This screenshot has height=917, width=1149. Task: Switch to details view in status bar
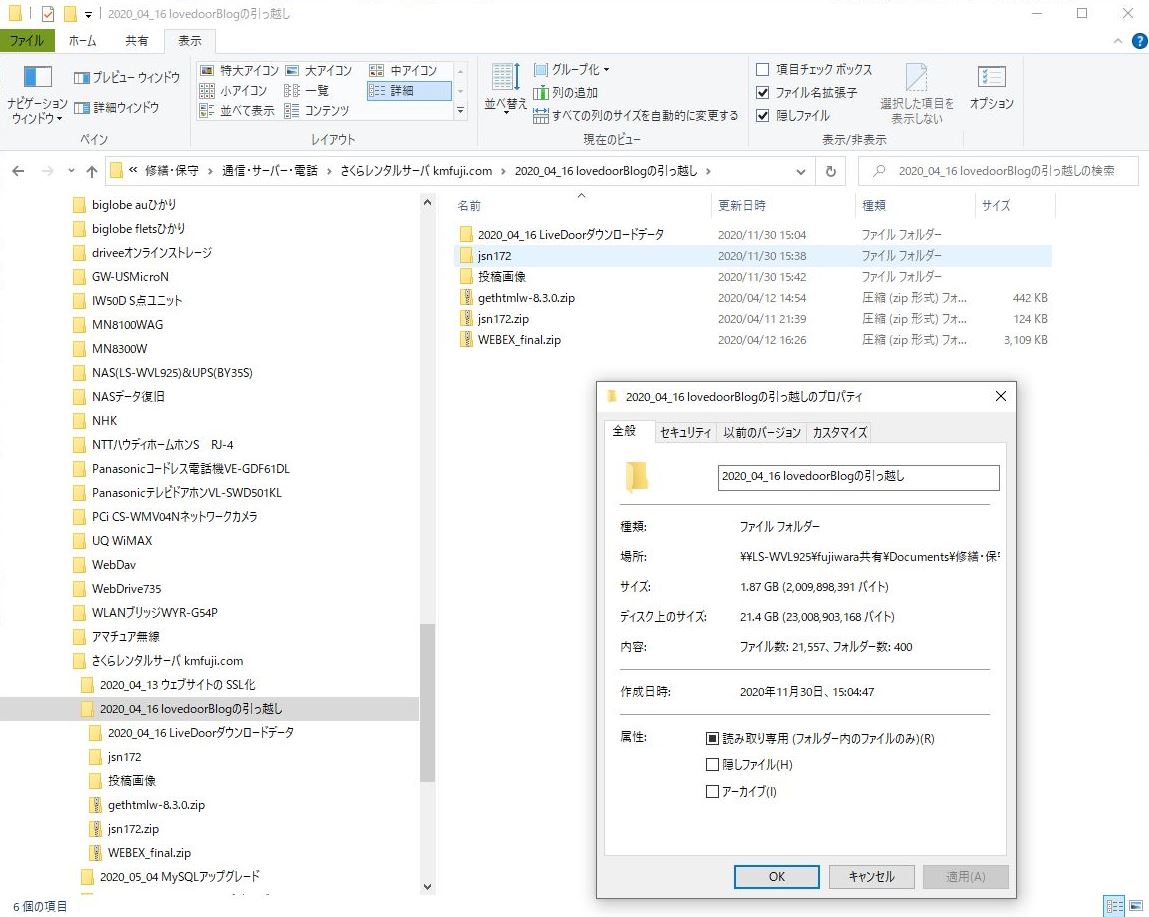(1114, 906)
